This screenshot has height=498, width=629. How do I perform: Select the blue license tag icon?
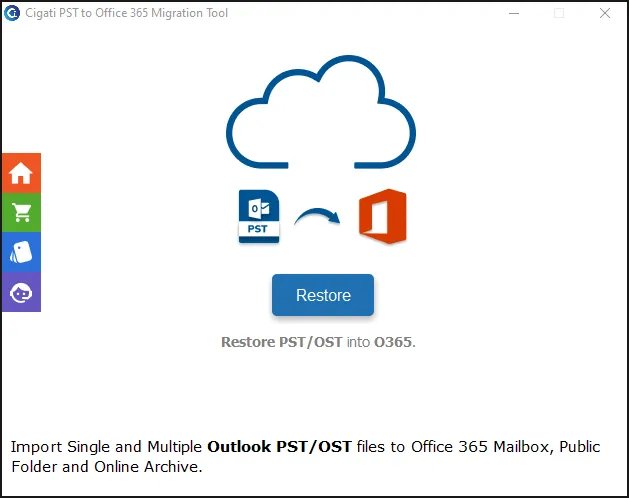[21, 252]
